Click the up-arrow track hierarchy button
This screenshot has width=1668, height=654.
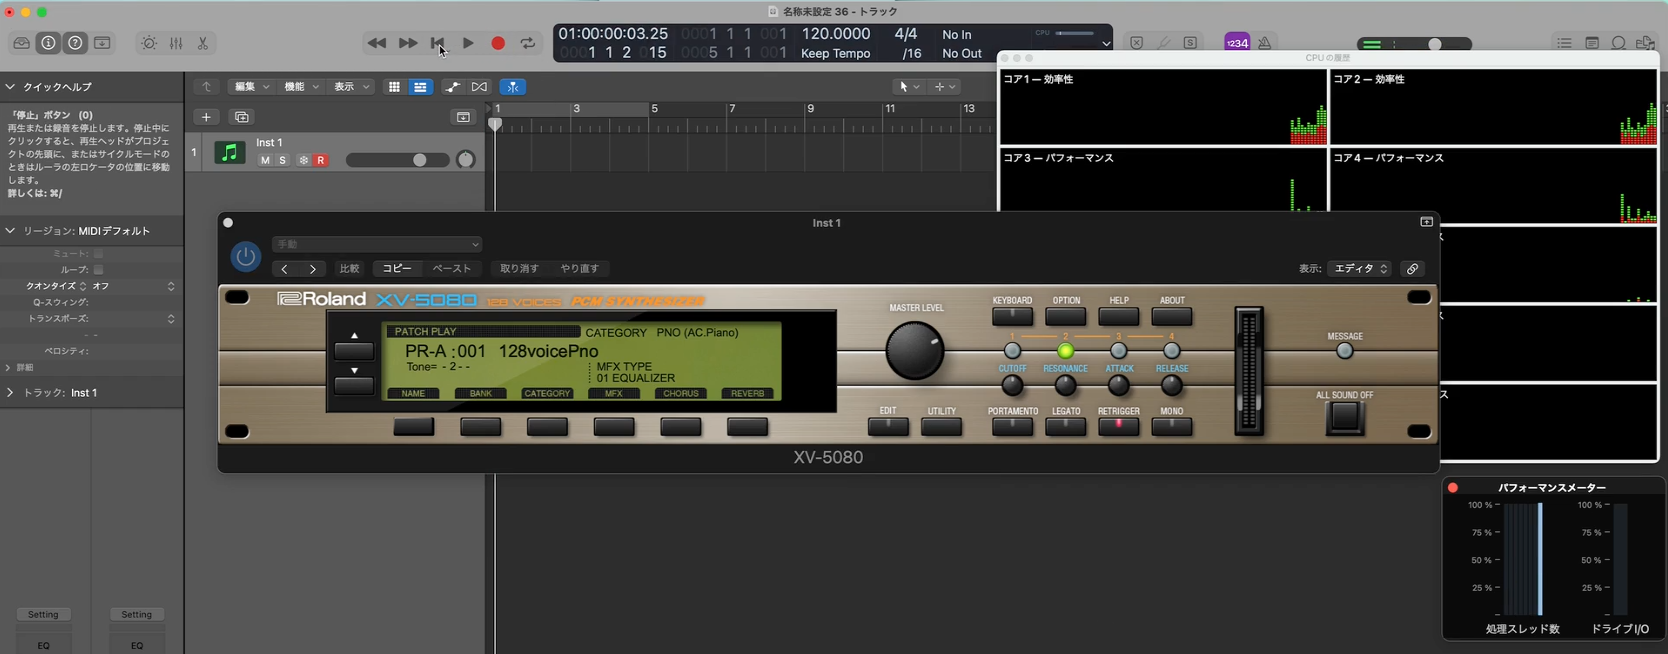(206, 87)
